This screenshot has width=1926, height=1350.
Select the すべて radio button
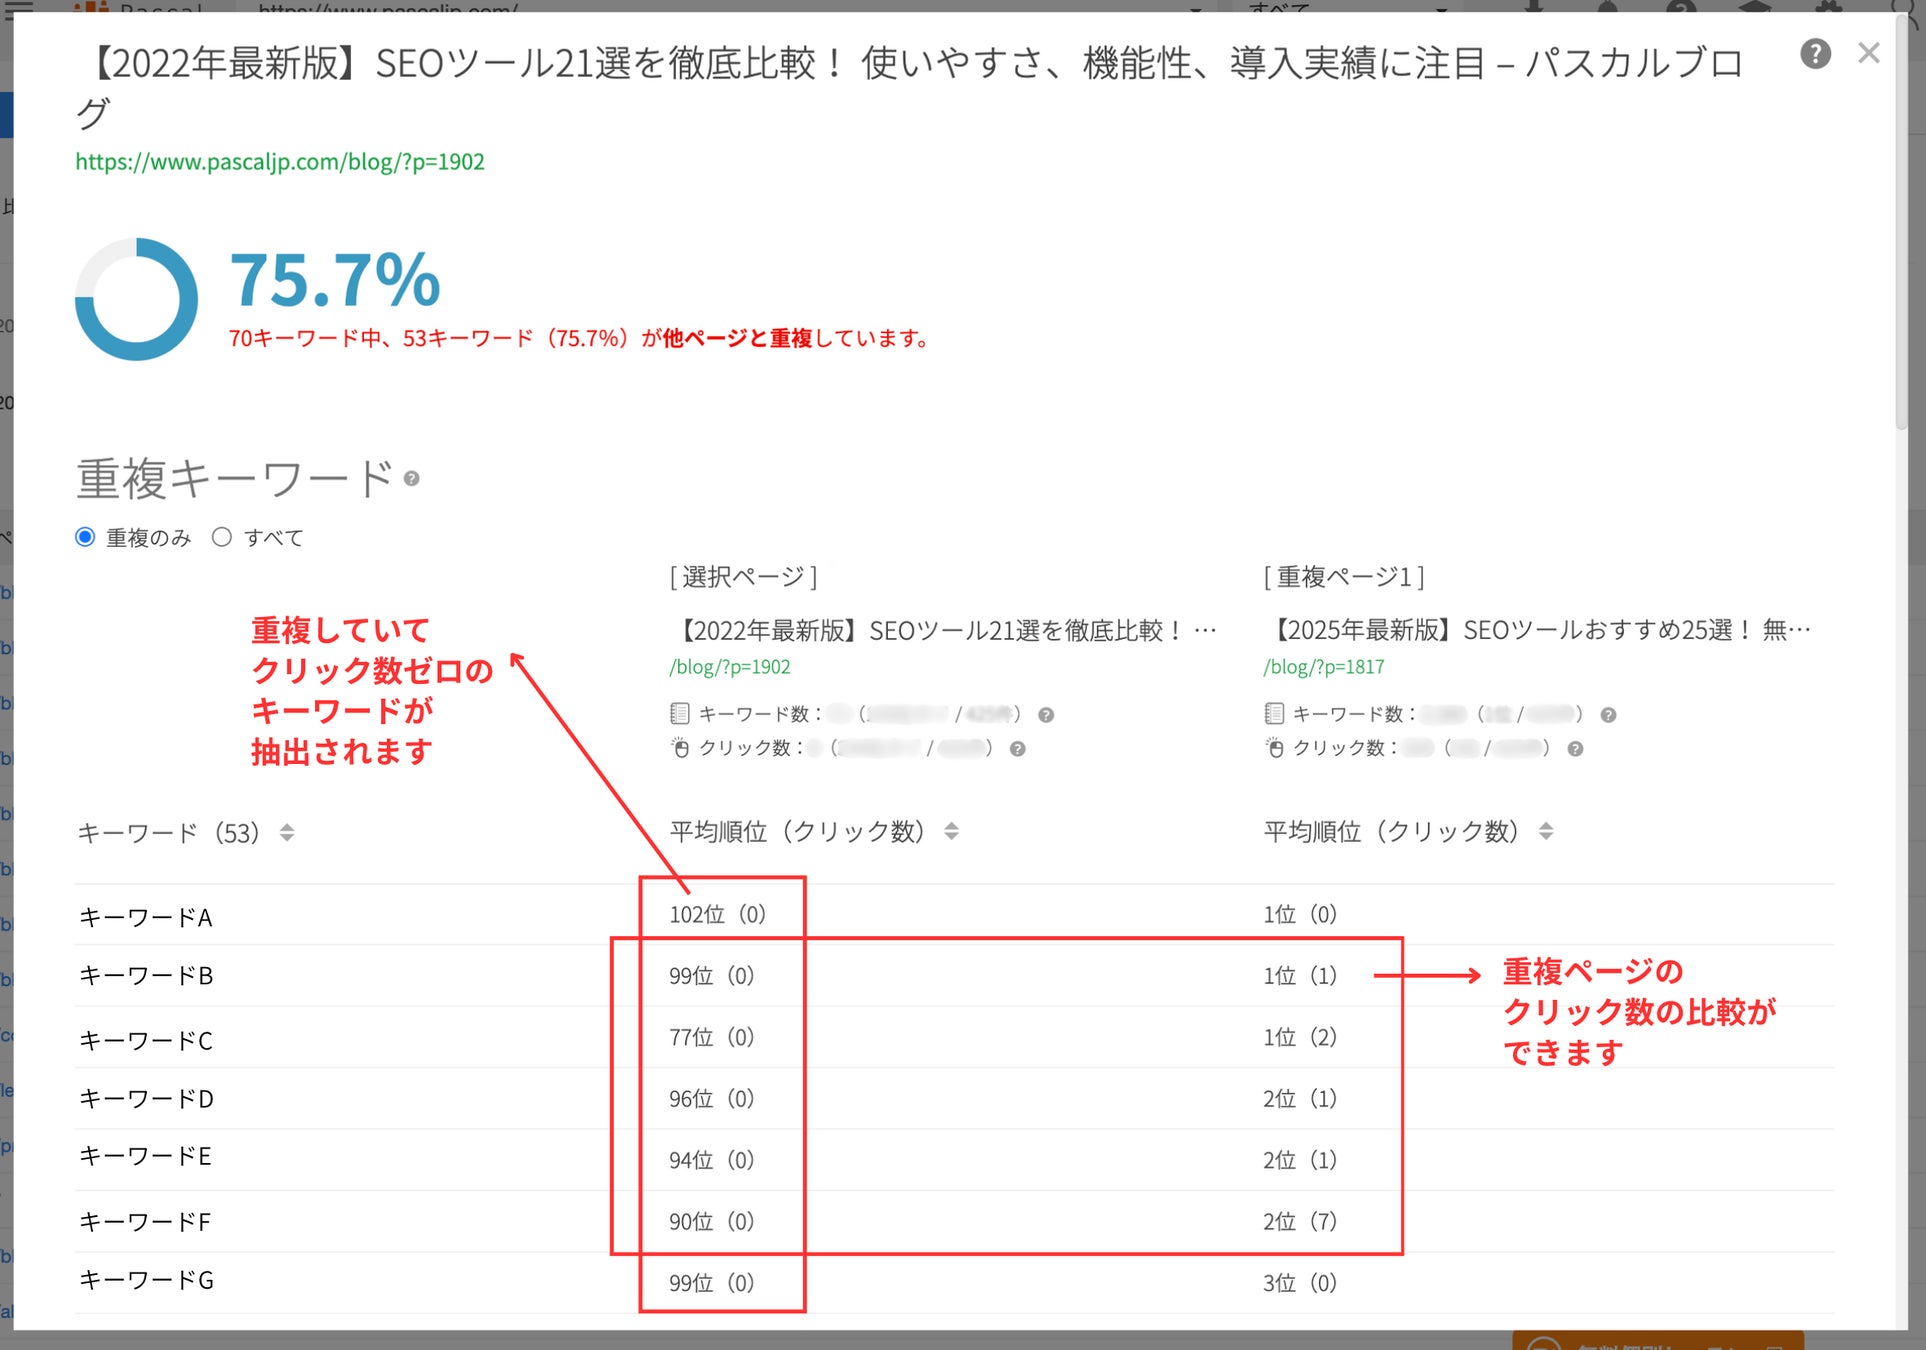point(221,537)
